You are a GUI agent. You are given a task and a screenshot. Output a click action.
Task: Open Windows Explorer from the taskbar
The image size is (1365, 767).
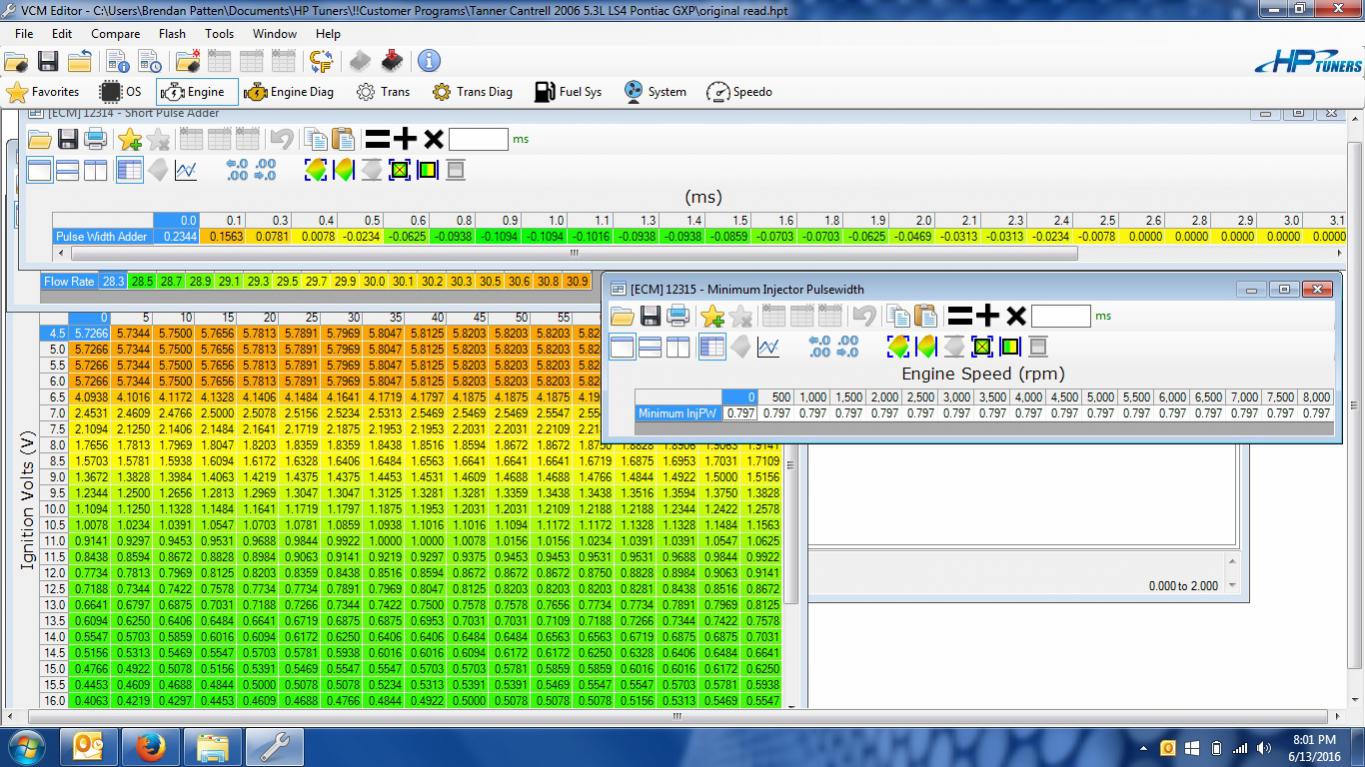tap(212, 747)
